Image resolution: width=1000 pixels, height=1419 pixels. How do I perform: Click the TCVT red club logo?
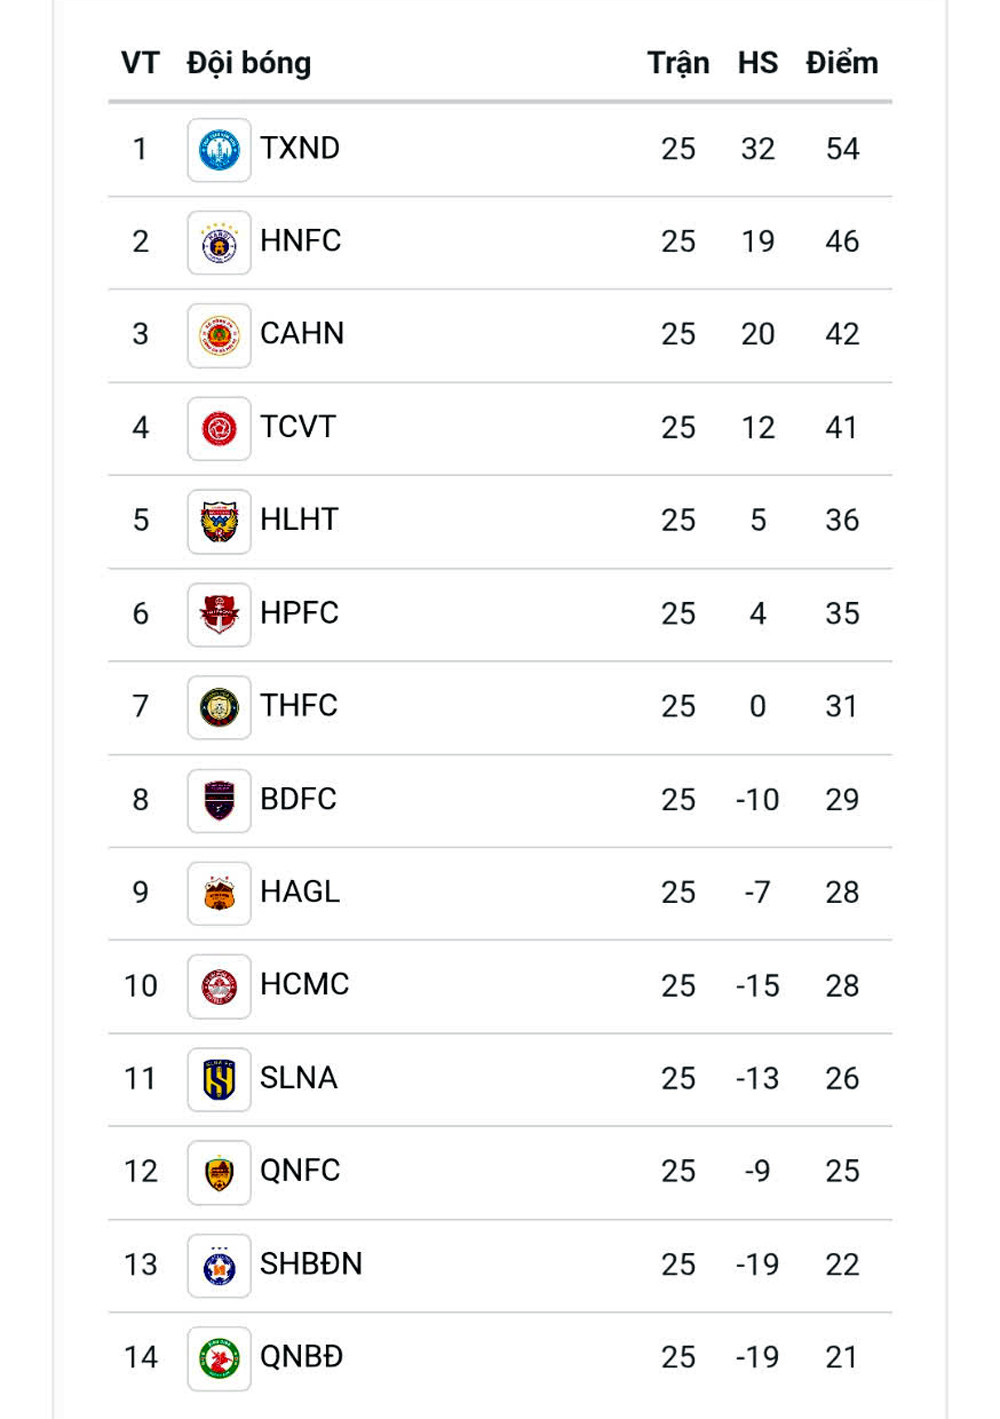click(x=219, y=429)
